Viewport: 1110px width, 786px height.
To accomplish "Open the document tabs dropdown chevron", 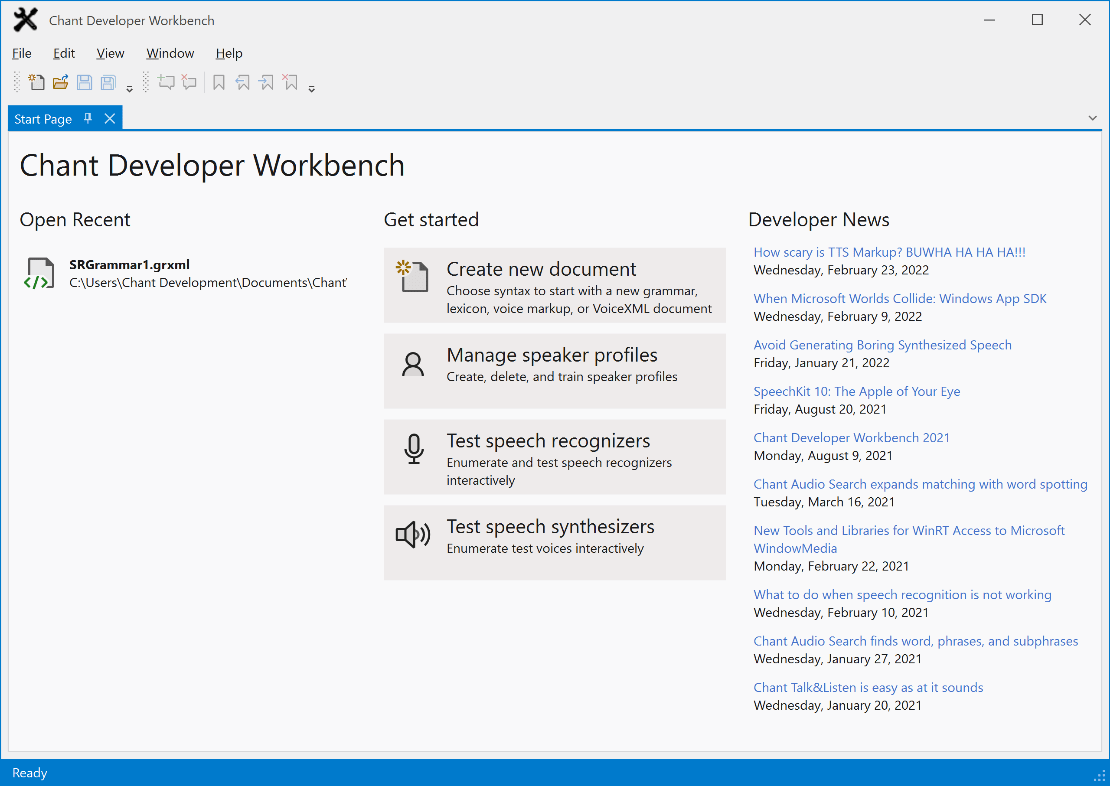I will point(1092,118).
